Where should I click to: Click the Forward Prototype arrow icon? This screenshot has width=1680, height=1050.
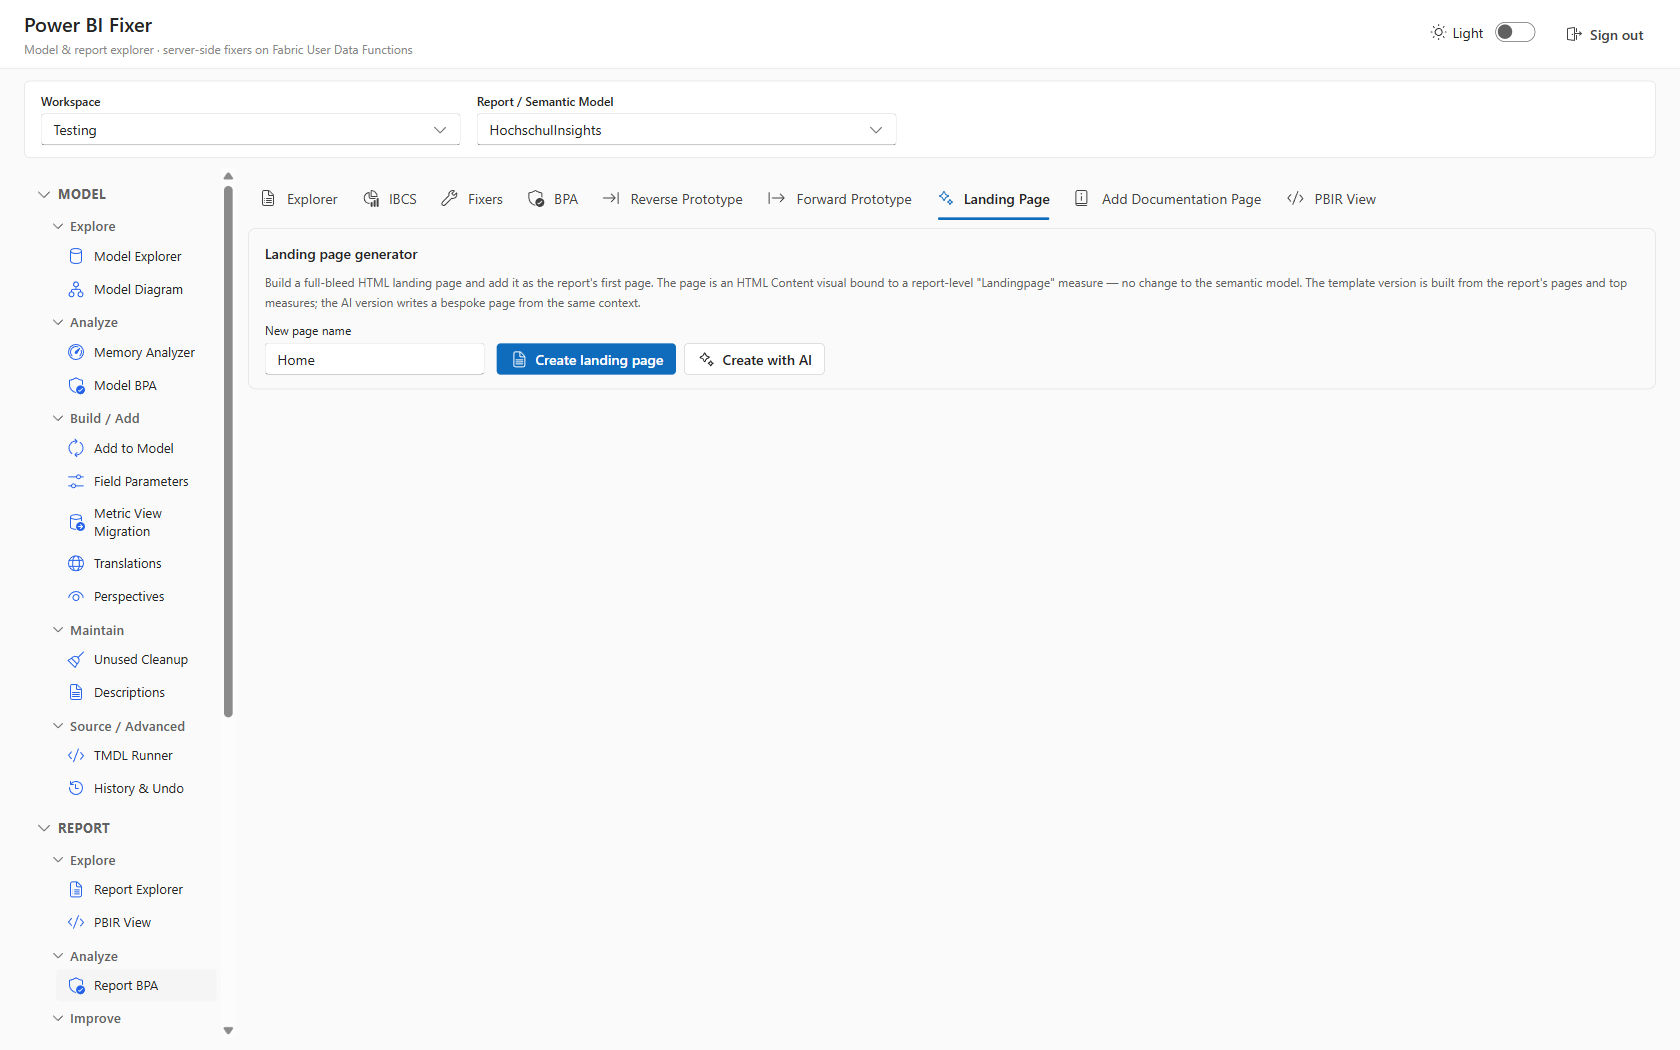(x=776, y=199)
